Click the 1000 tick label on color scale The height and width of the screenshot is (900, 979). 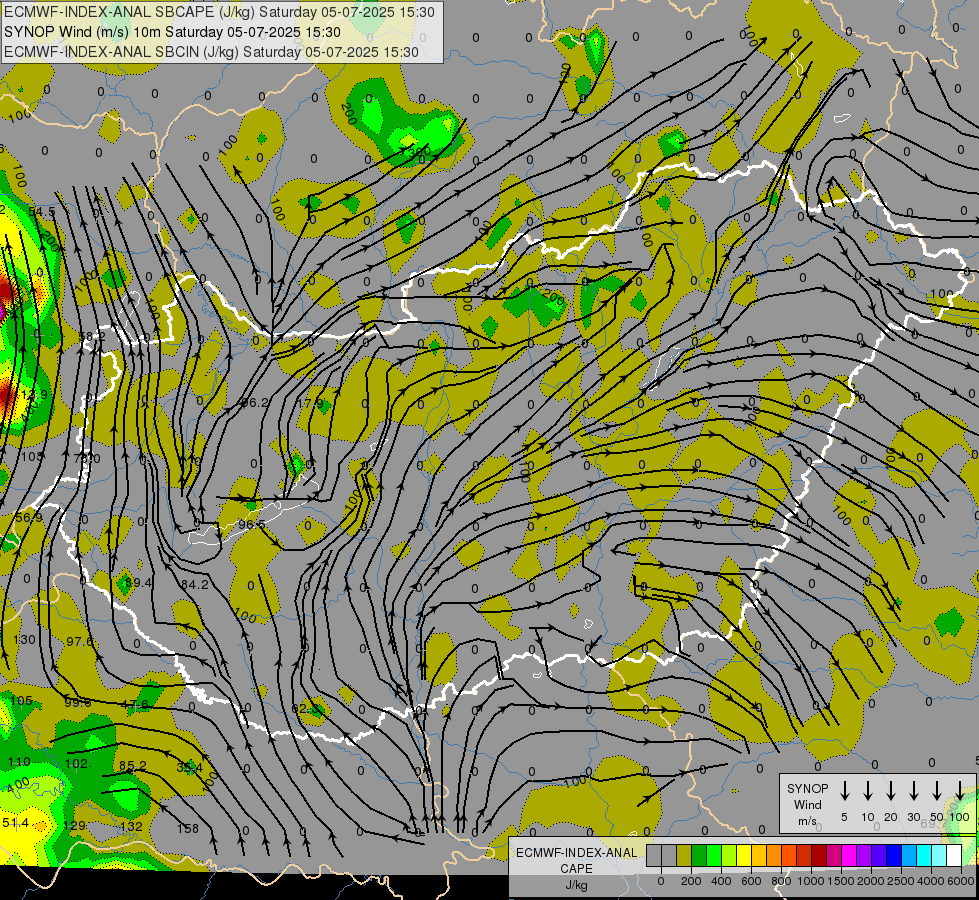(x=811, y=881)
